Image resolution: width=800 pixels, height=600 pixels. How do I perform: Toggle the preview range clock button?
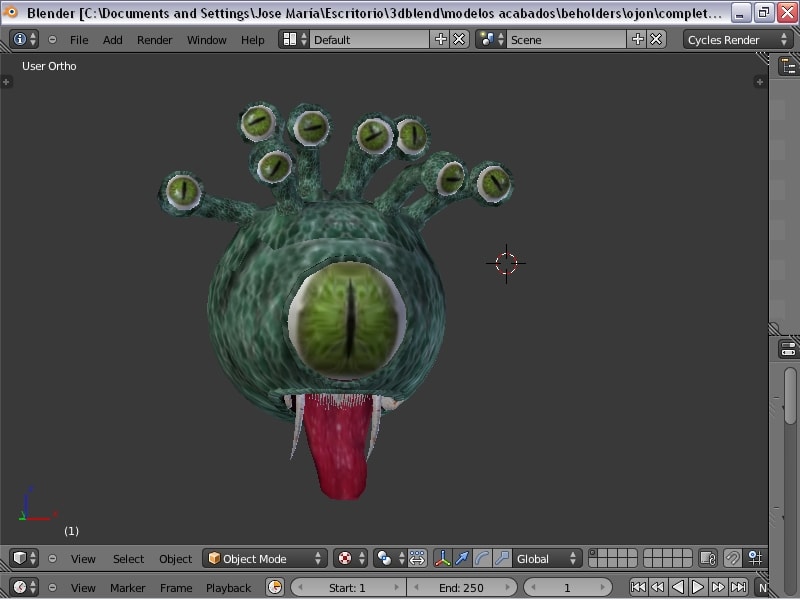tap(275, 587)
